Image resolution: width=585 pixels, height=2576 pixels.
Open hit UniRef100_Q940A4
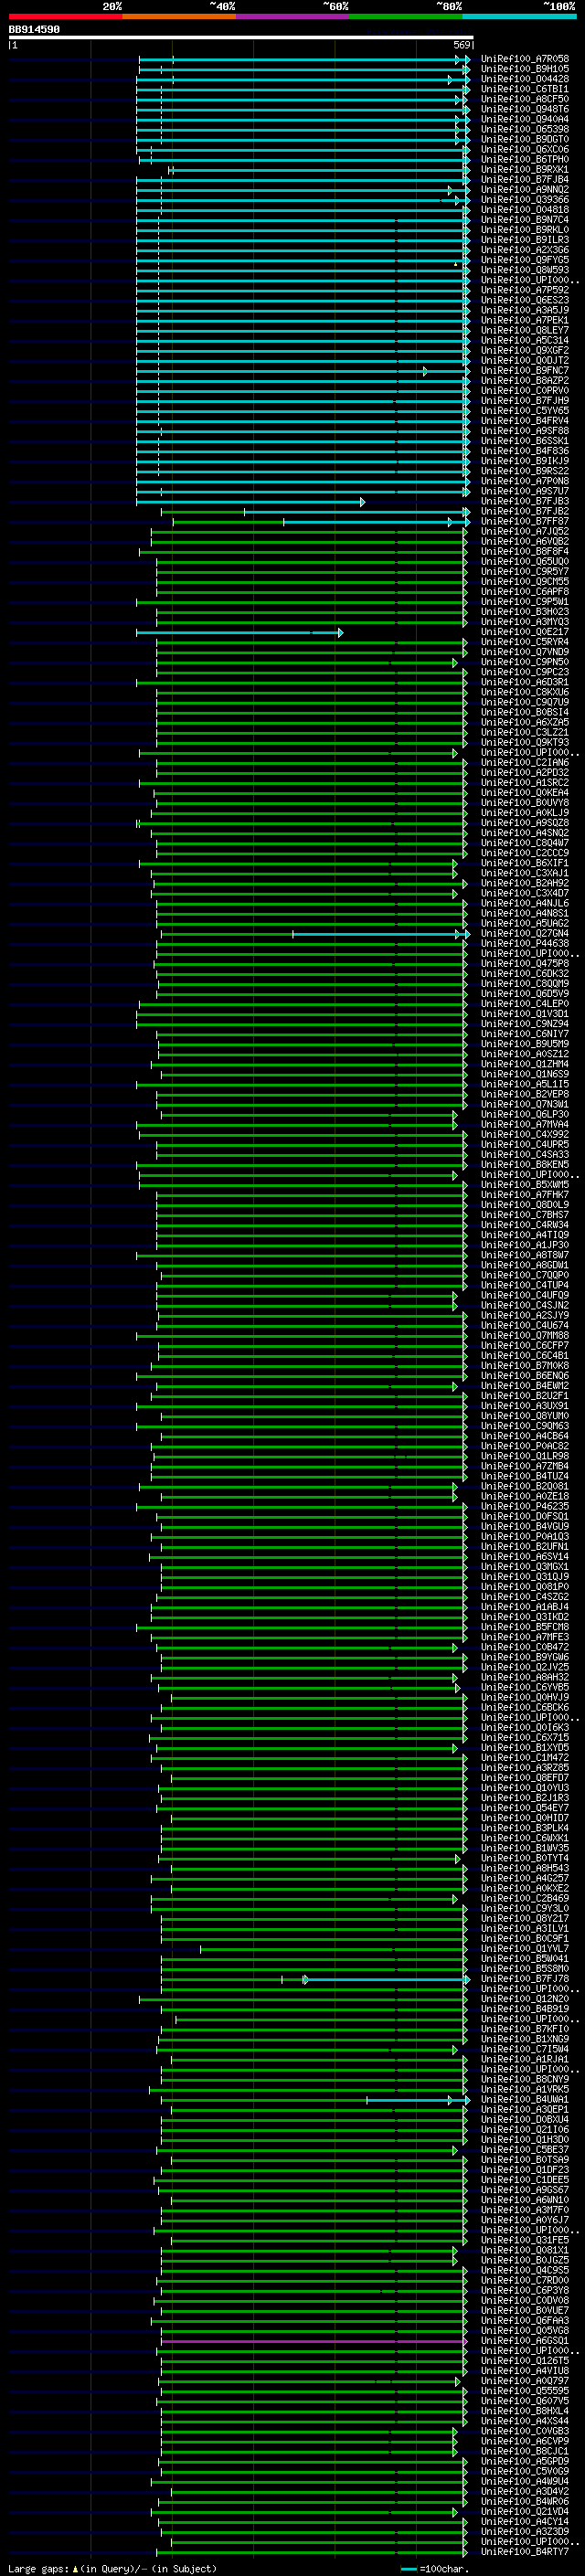[x=525, y=119]
